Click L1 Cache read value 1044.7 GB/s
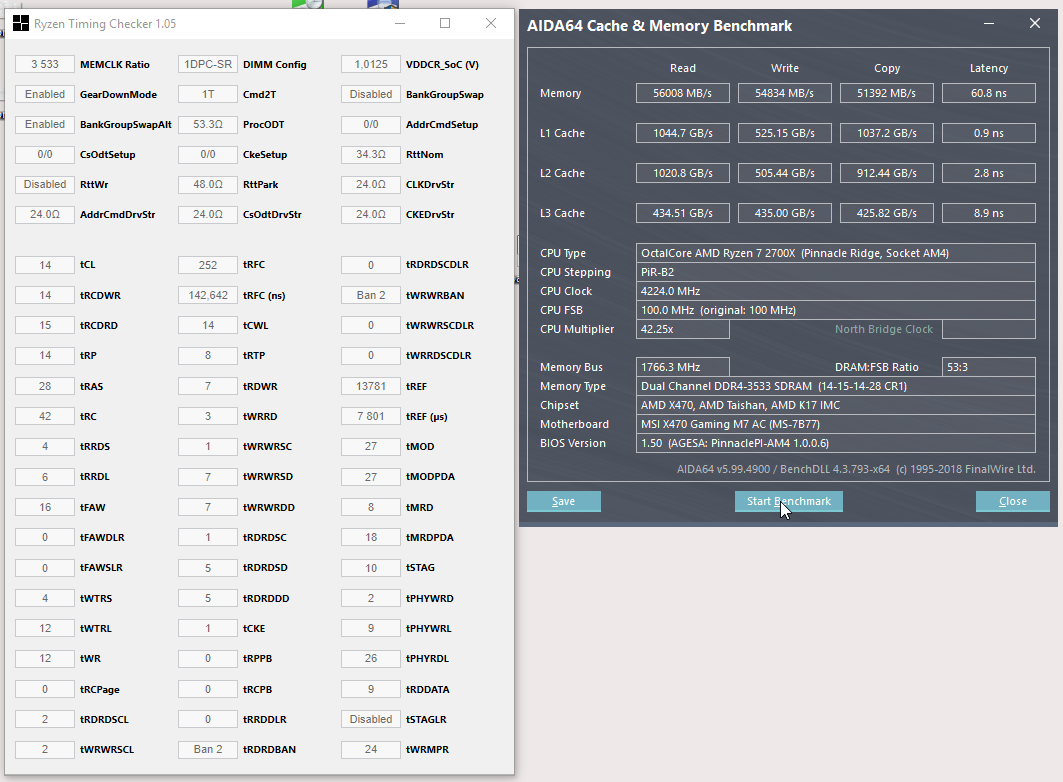The height and width of the screenshot is (782, 1063). (683, 133)
